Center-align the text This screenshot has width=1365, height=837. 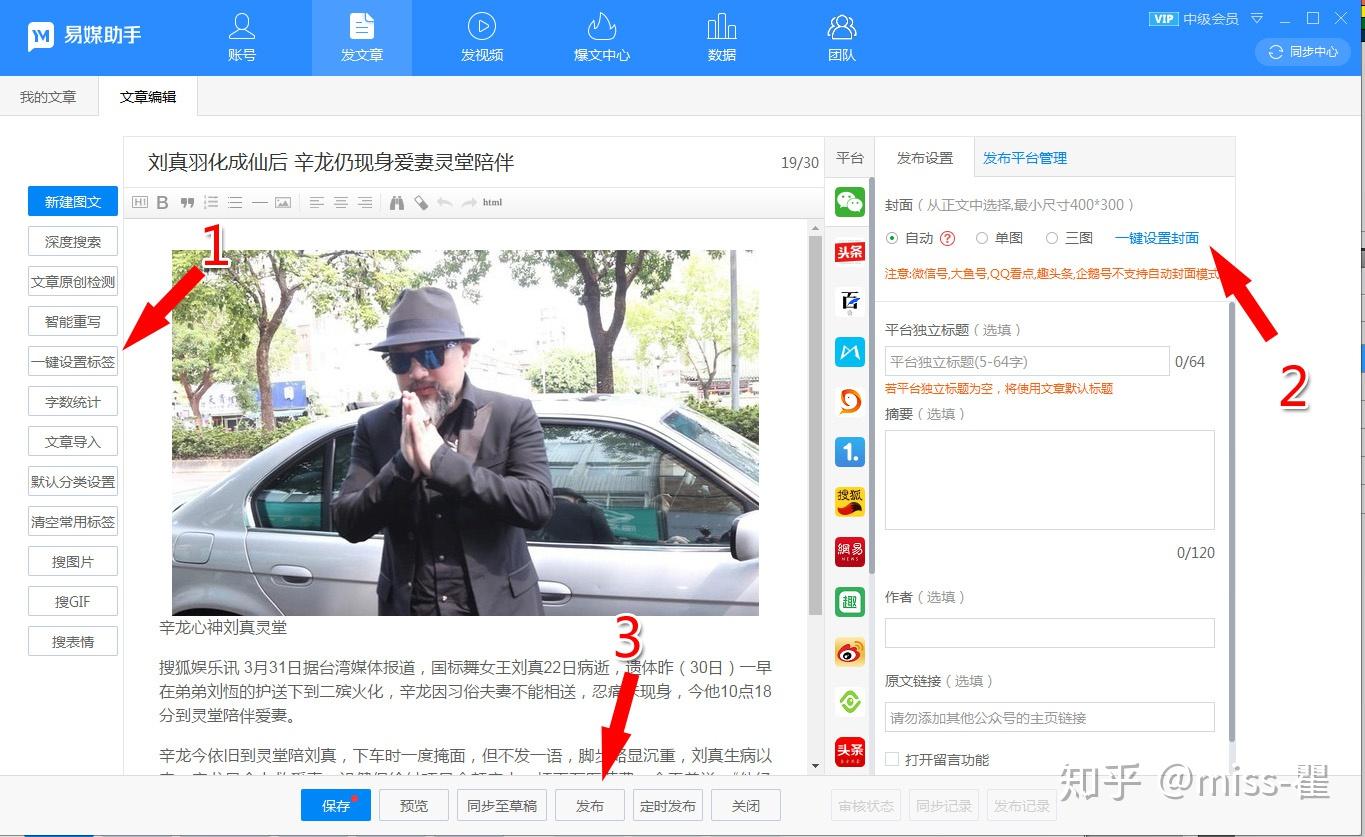coord(341,203)
